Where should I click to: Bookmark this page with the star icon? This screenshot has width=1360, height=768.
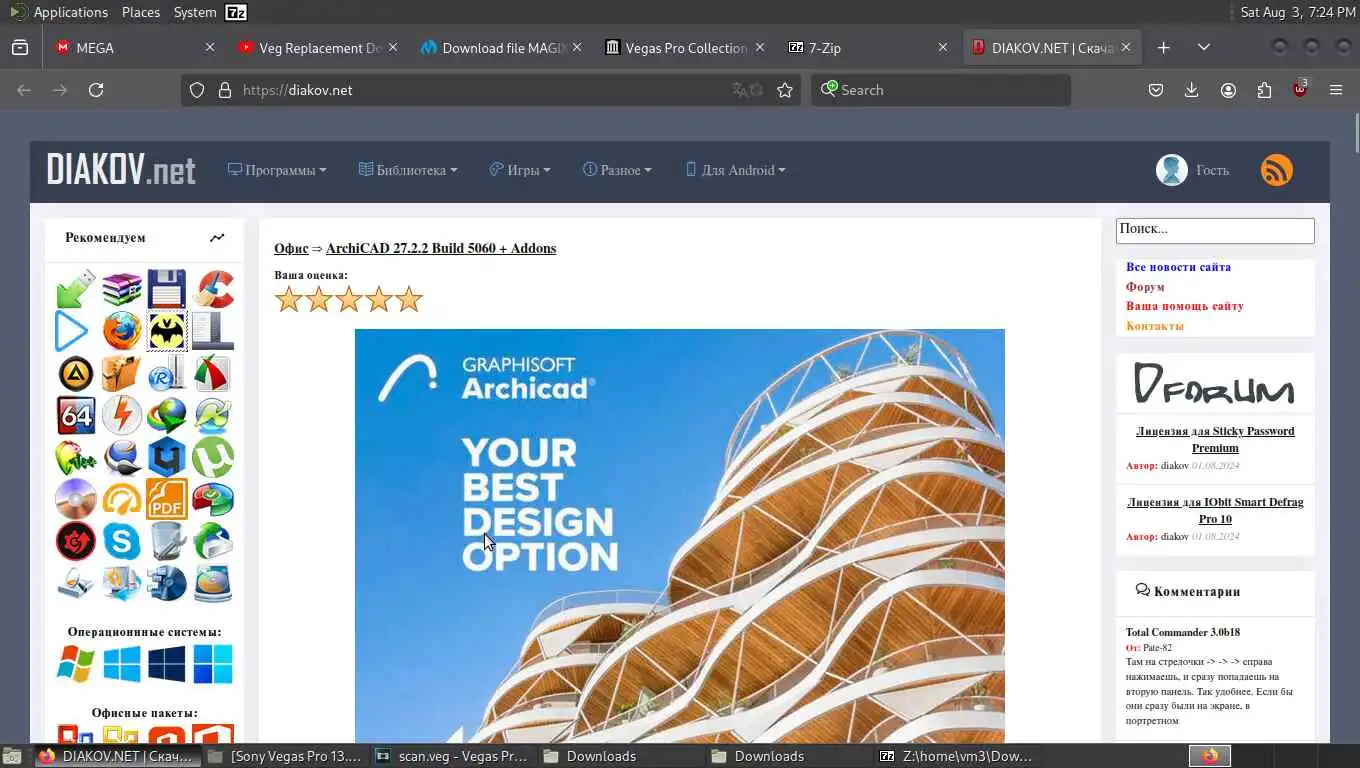tap(785, 90)
